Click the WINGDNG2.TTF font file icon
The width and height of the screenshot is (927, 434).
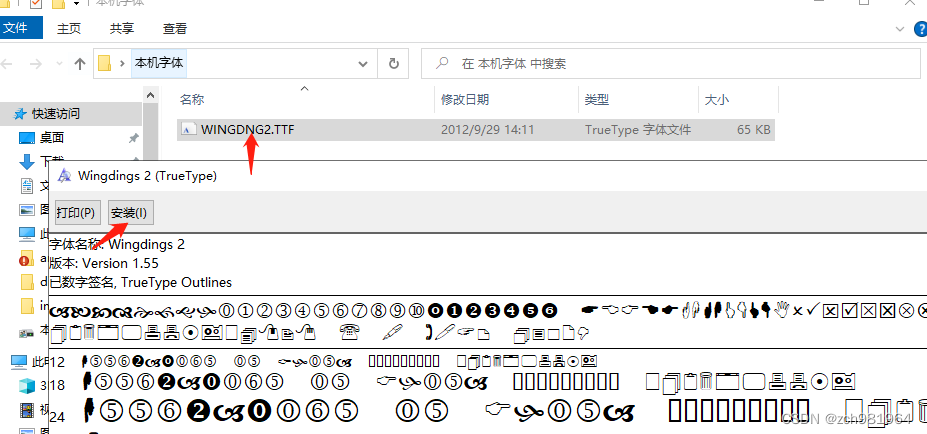tap(188, 130)
